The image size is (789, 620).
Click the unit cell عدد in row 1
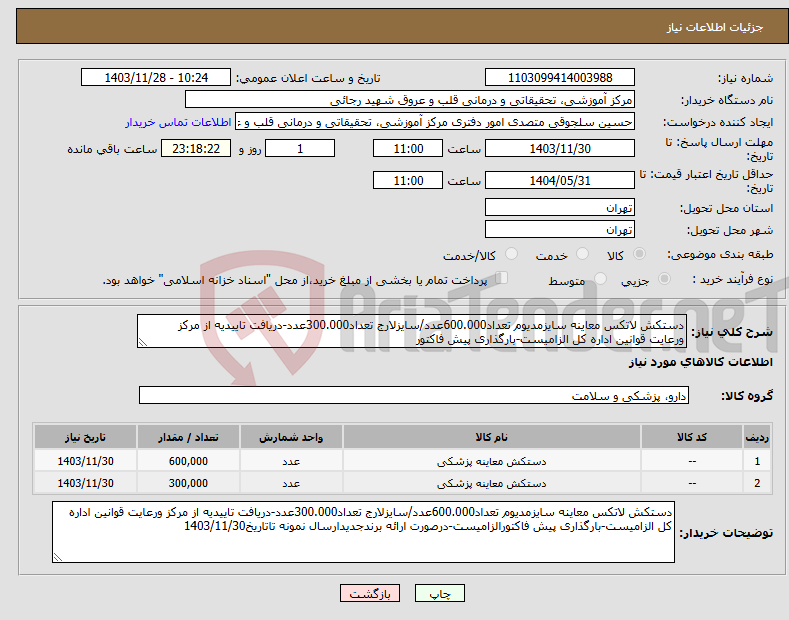[291, 461]
